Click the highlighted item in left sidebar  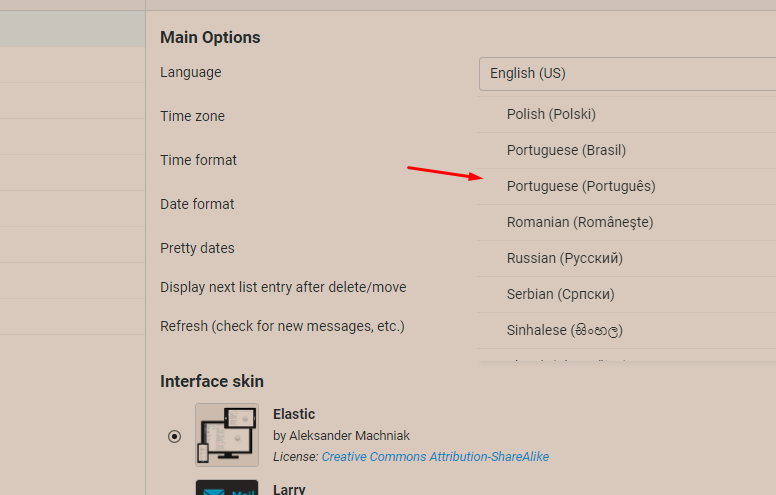72,29
